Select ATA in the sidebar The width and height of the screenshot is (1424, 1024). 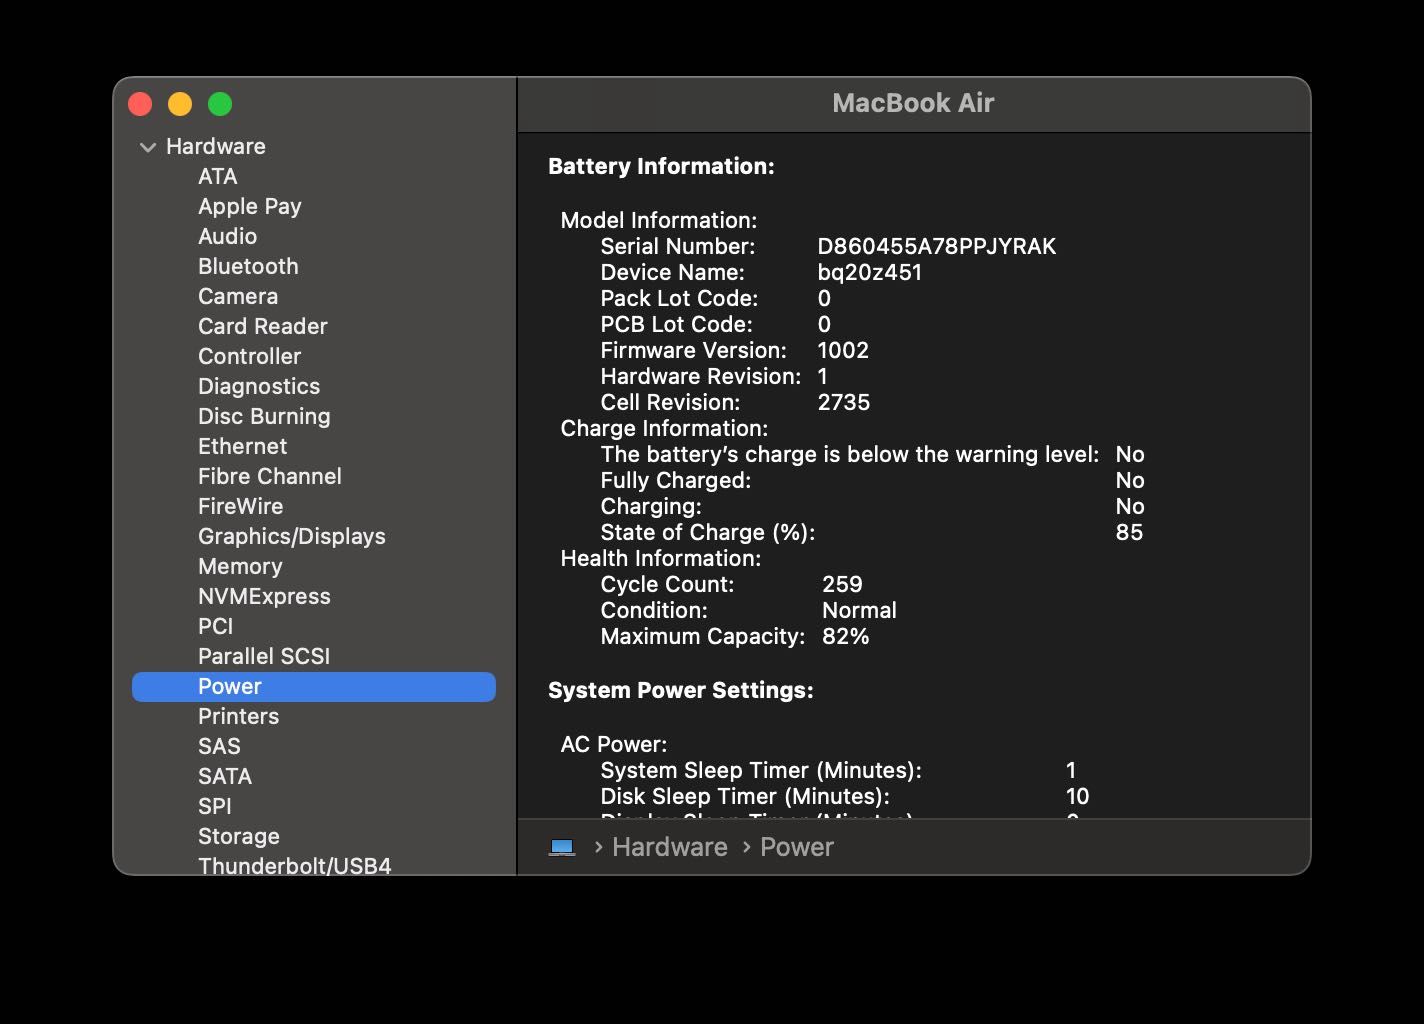(x=217, y=176)
